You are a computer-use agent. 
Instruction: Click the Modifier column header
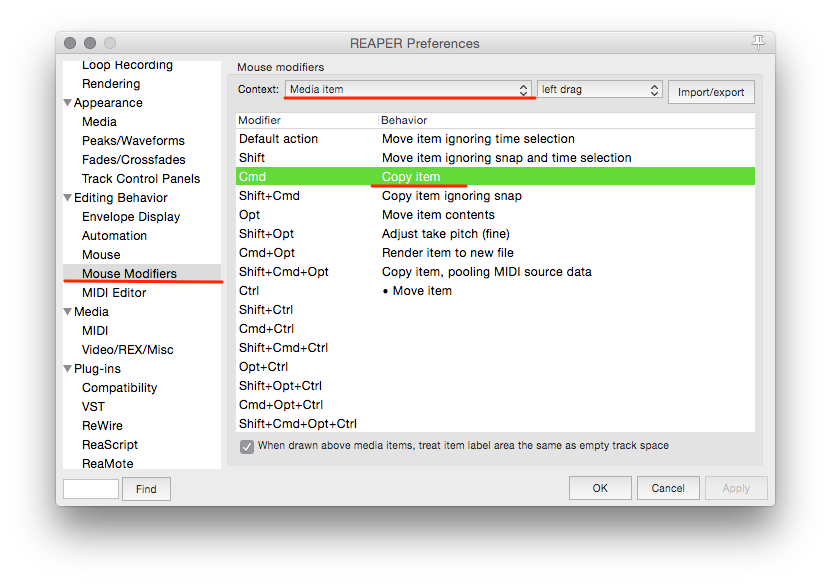pyautogui.click(x=307, y=120)
